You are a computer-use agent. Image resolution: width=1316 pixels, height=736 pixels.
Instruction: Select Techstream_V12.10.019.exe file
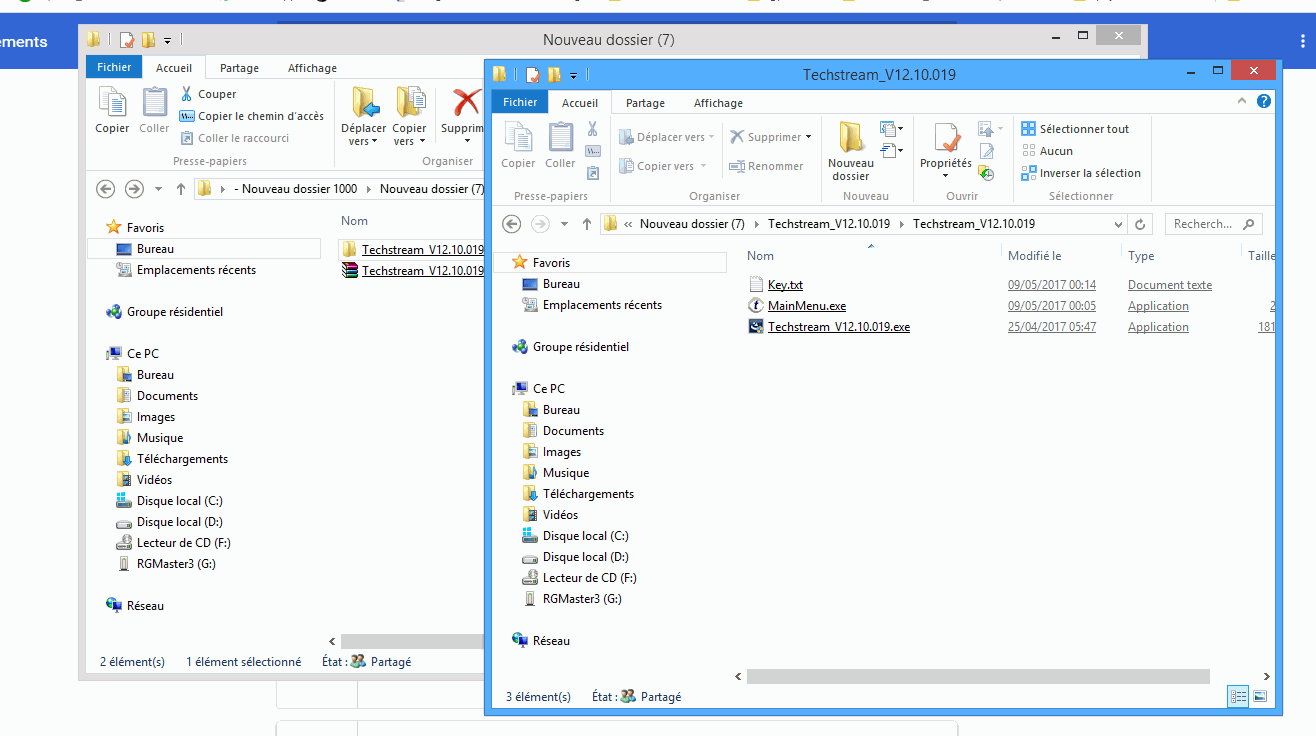click(x=829, y=327)
